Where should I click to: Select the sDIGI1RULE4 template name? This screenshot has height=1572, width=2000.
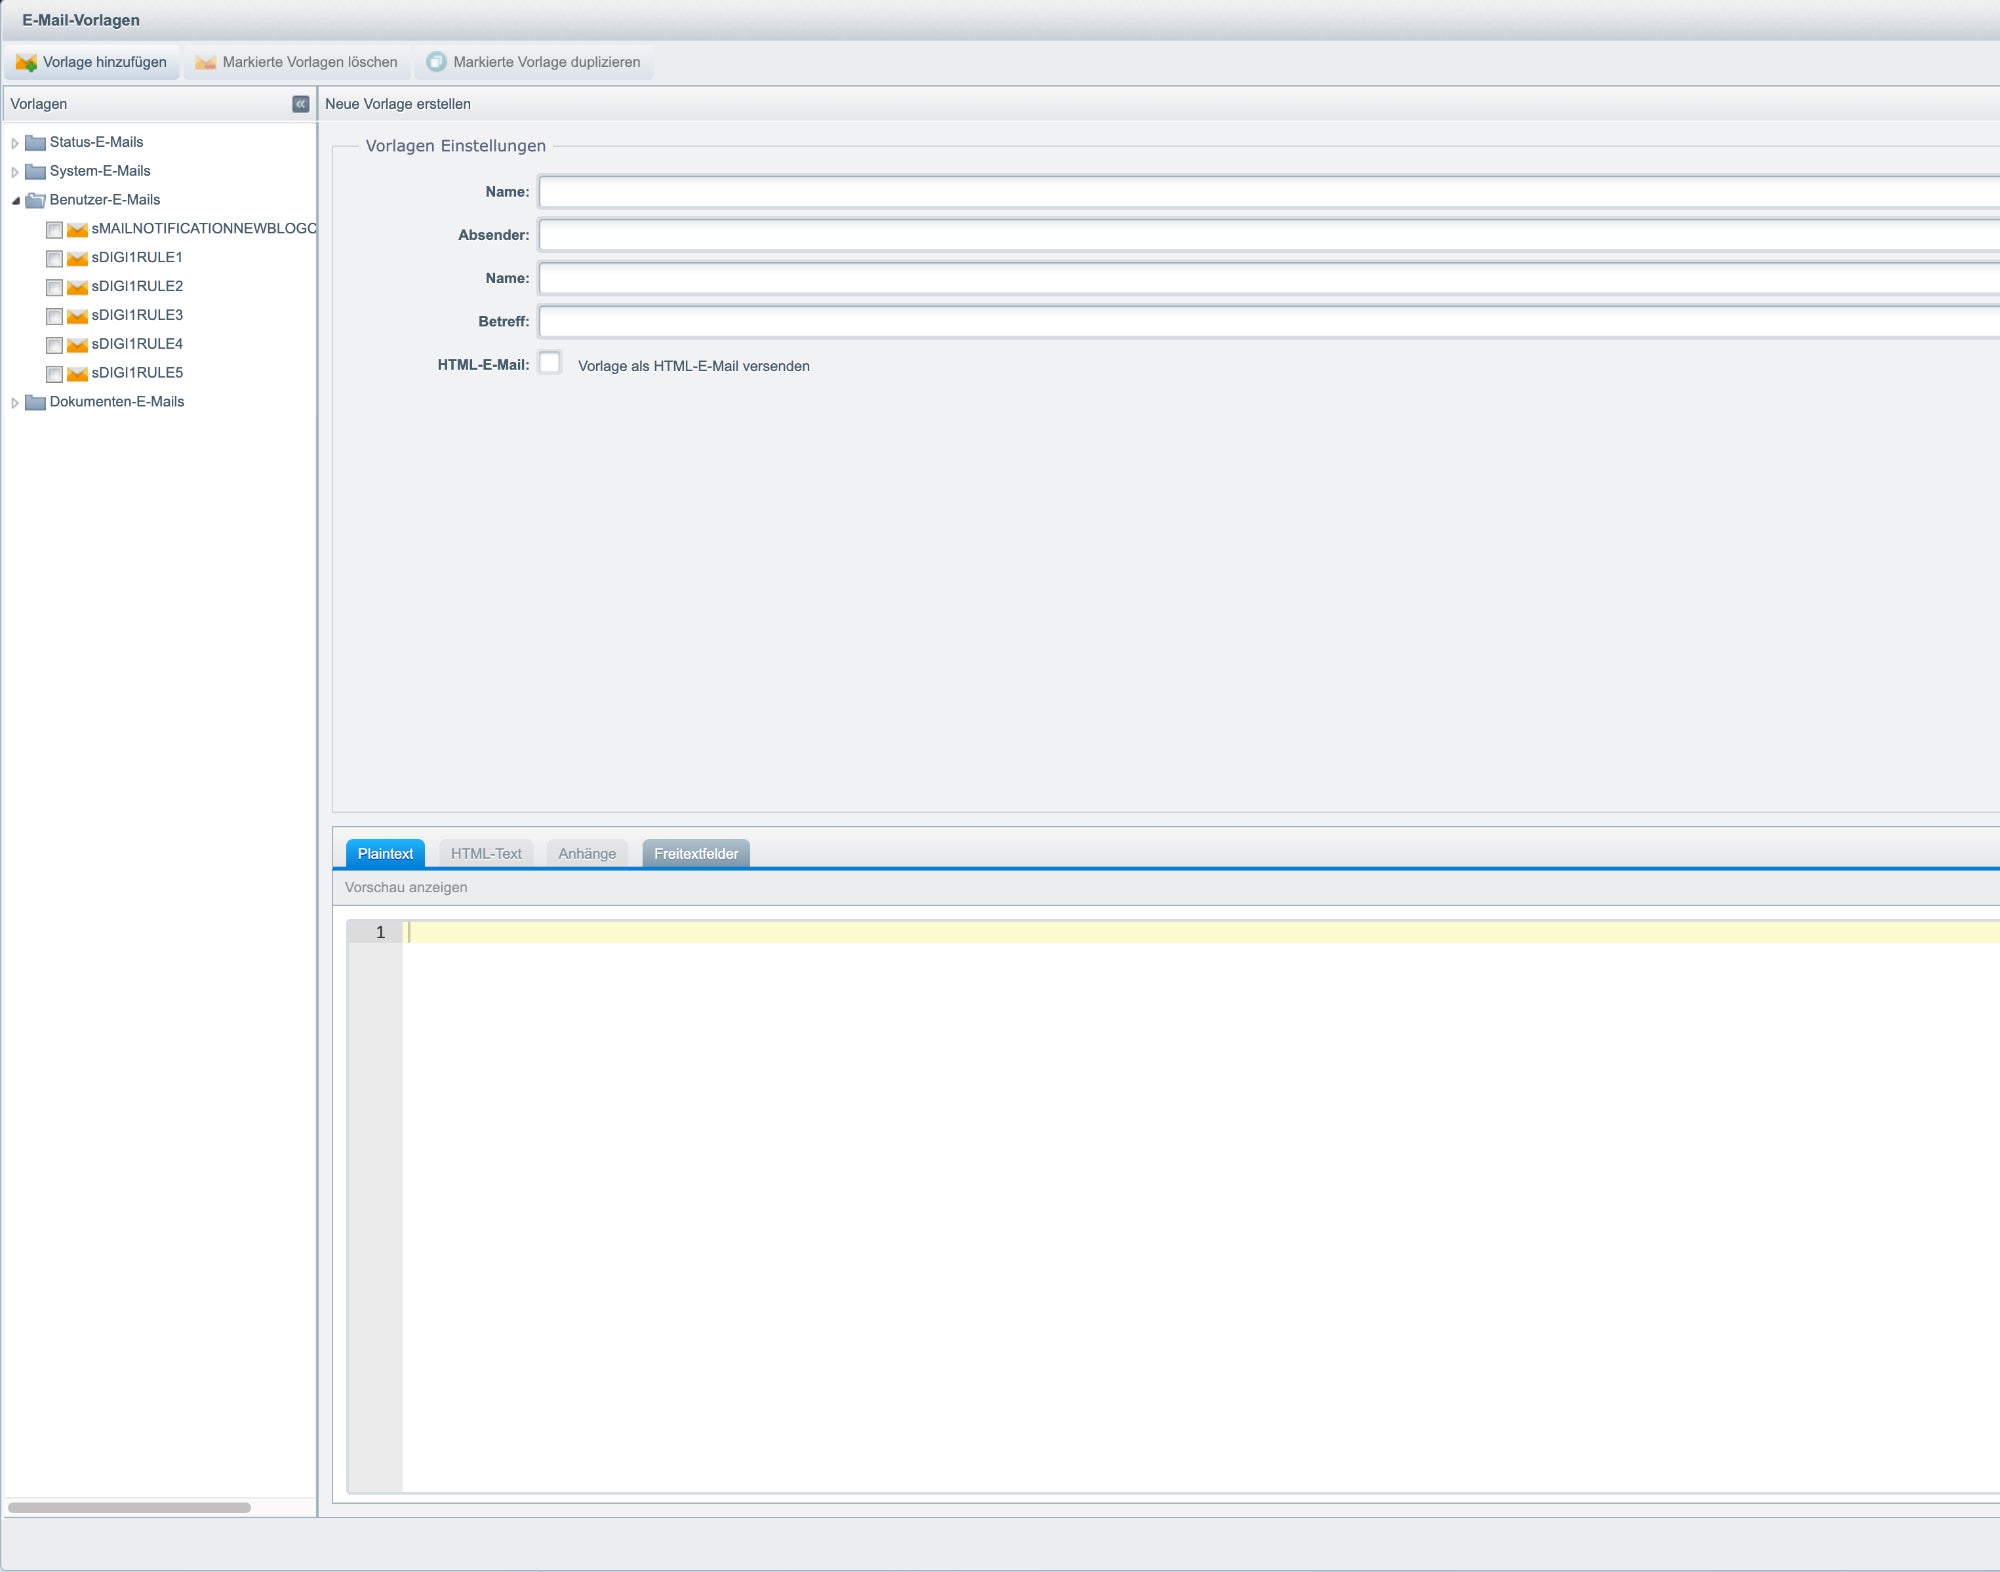click(x=137, y=344)
